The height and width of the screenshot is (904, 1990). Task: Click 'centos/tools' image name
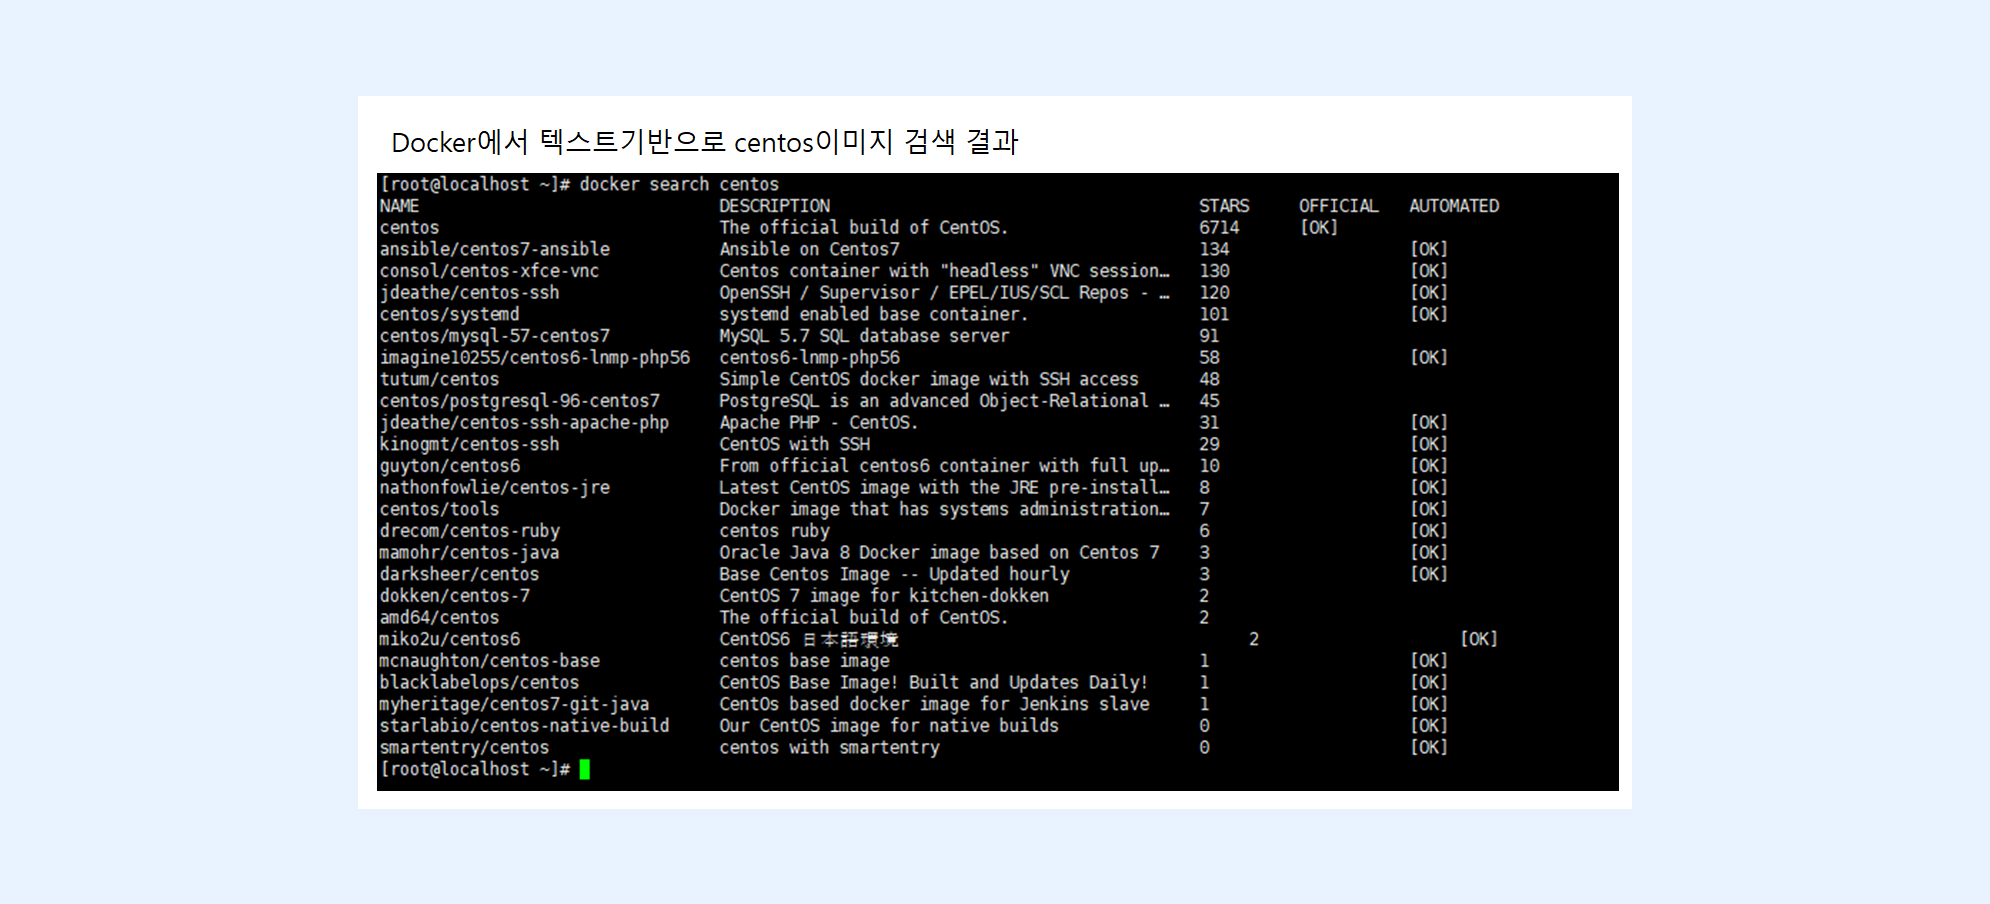439,509
